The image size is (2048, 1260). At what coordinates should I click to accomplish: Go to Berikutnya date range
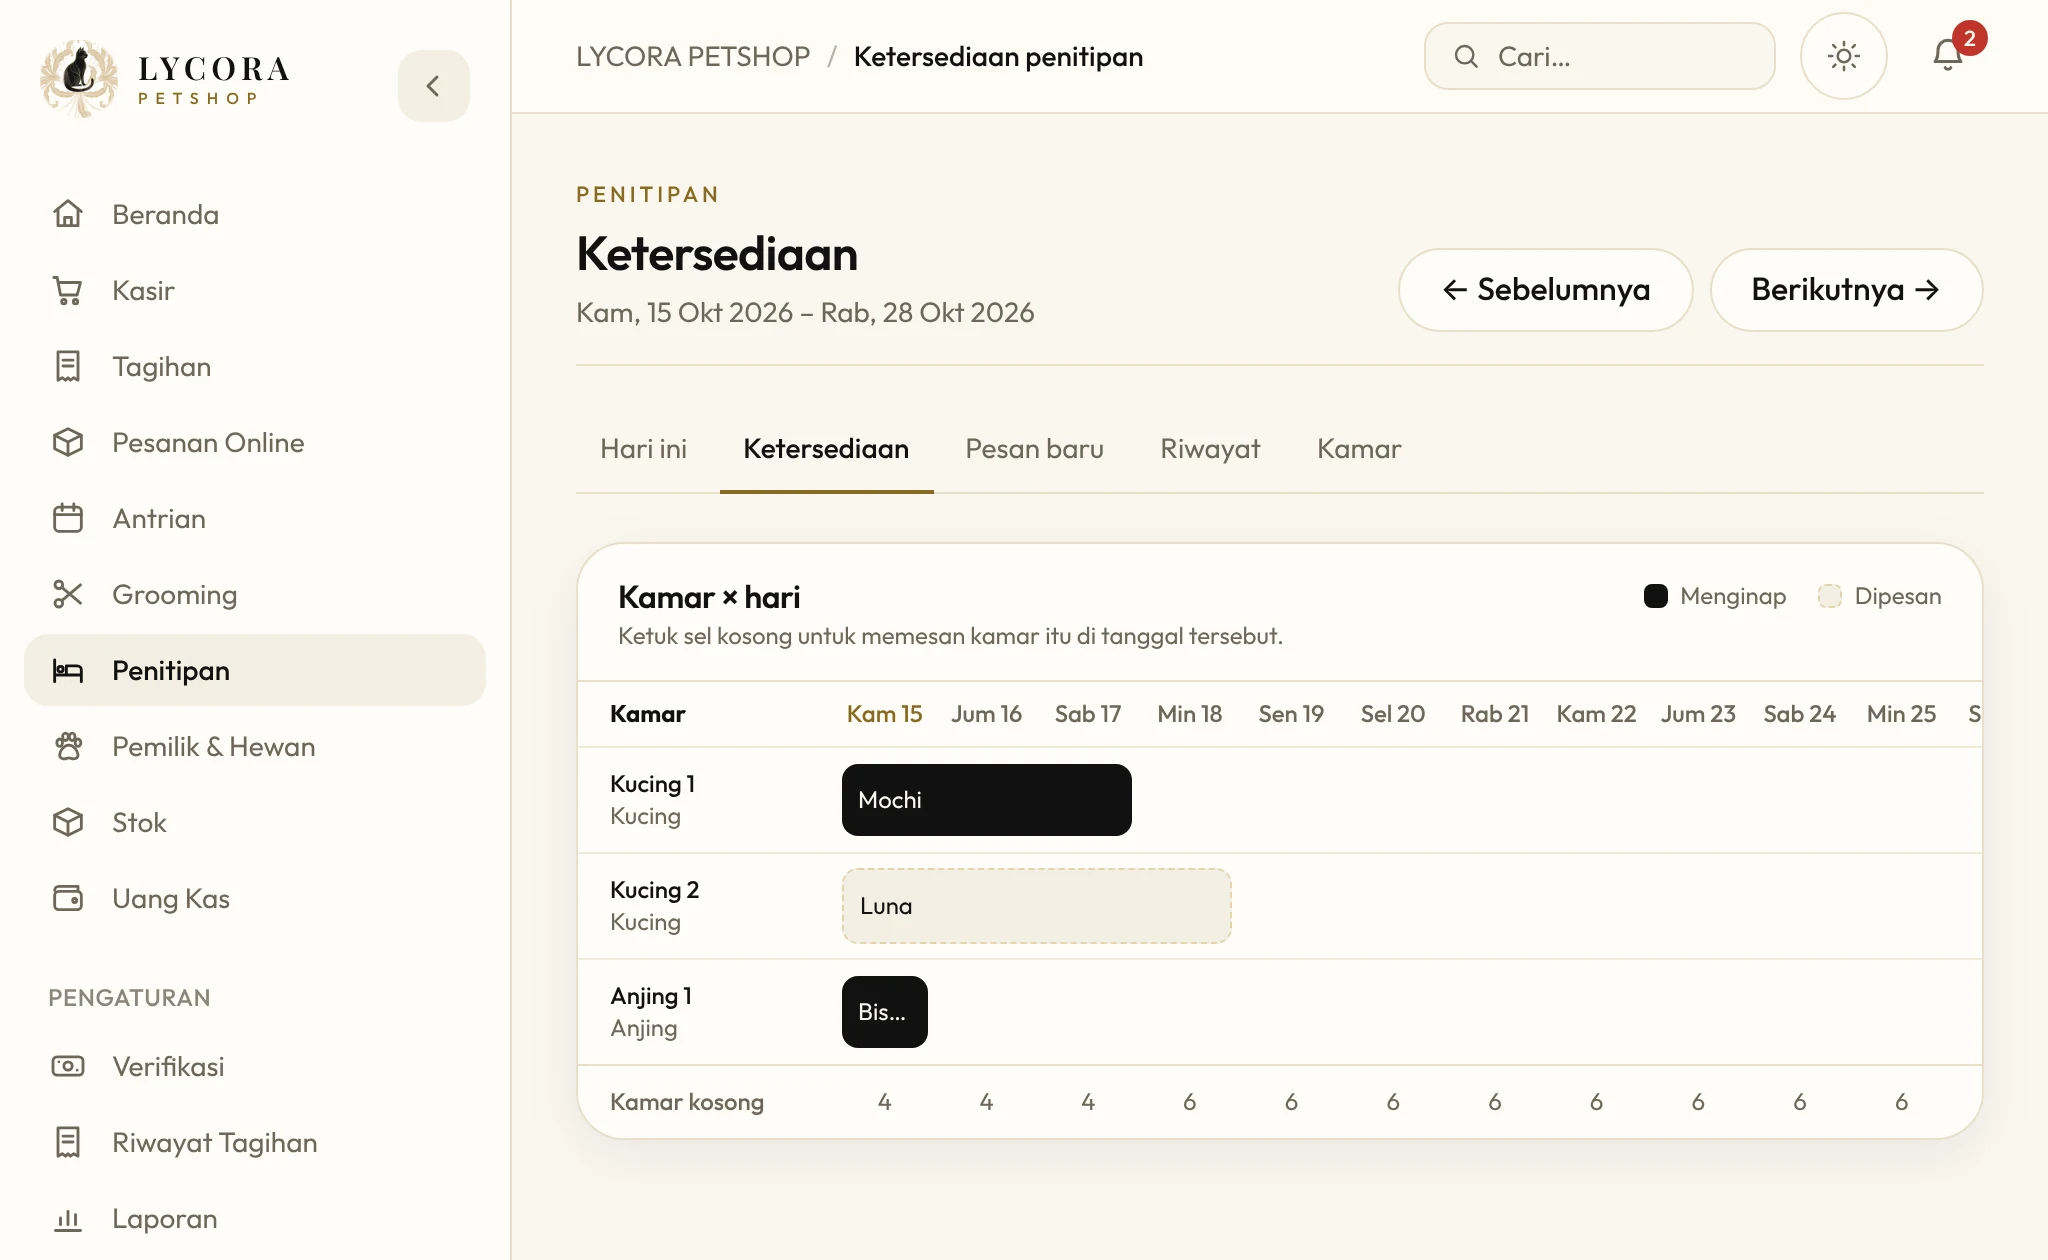pyautogui.click(x=1846, y=290)
